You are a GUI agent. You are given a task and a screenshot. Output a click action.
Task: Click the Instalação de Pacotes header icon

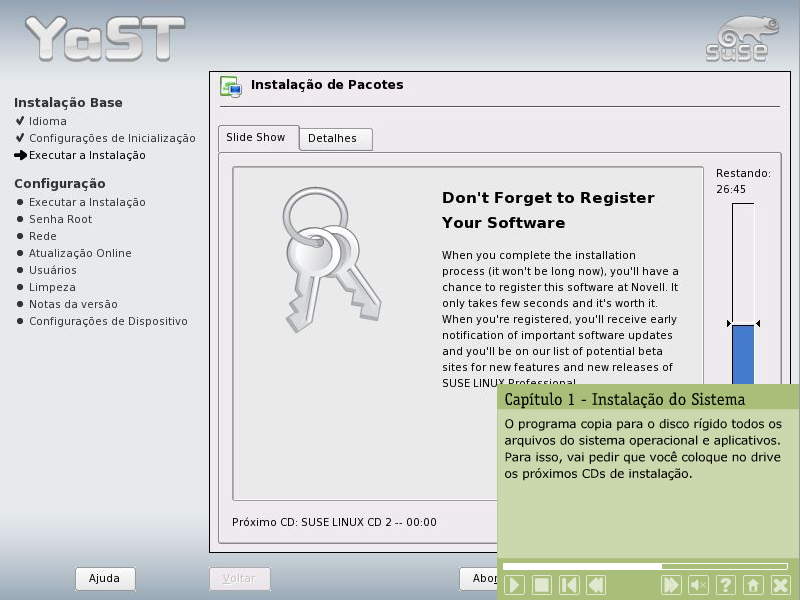[x=231, y=86]
